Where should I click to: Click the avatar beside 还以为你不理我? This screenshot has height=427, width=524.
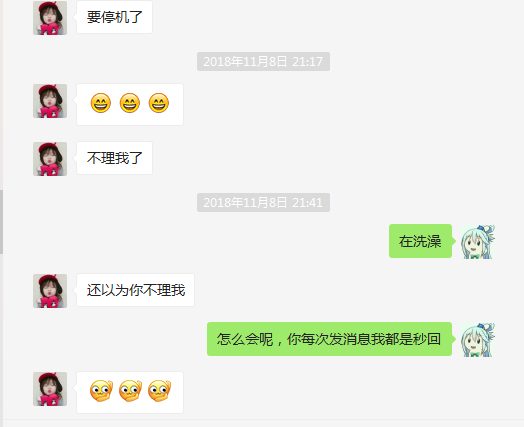coord(50,291)
